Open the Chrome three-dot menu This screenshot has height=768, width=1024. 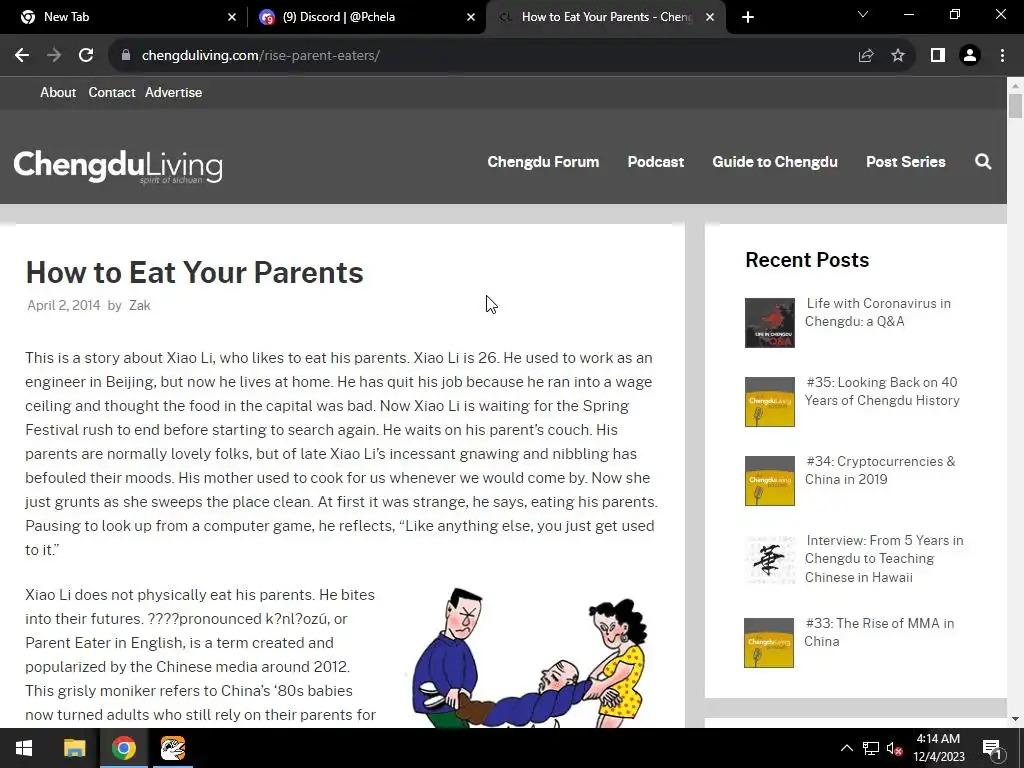1002,56
